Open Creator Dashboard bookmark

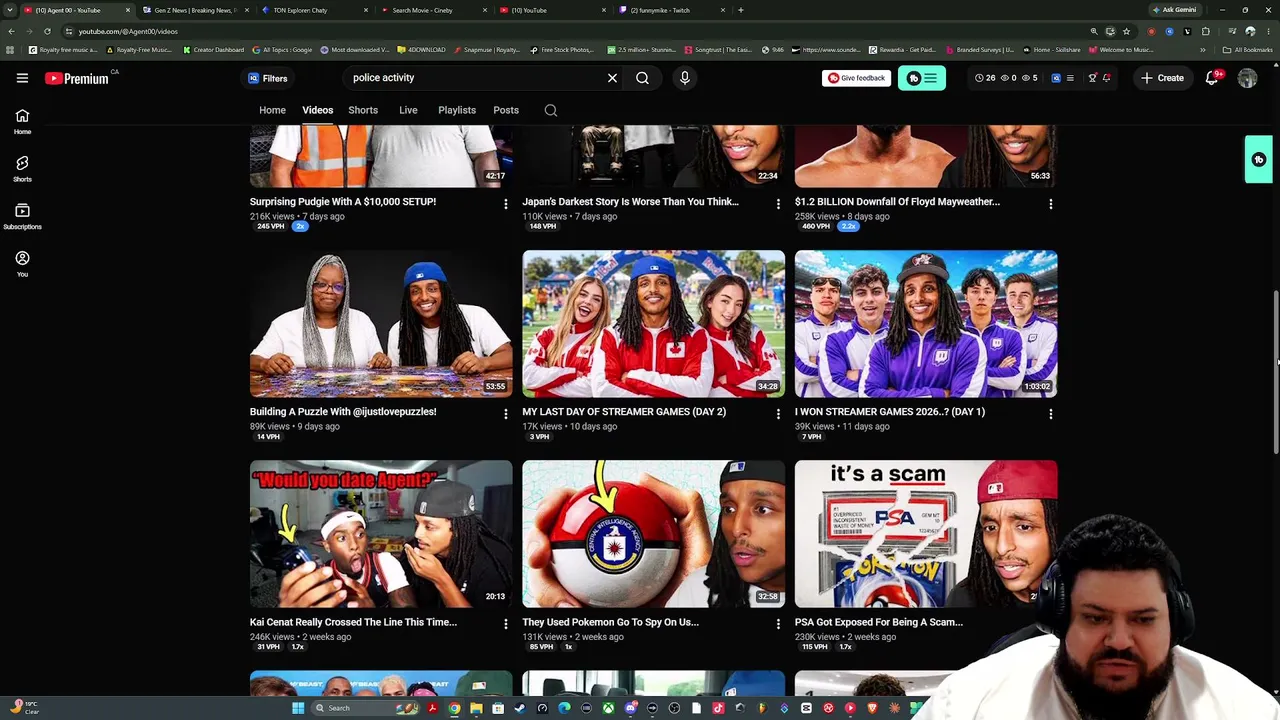(x=213, y=50)
